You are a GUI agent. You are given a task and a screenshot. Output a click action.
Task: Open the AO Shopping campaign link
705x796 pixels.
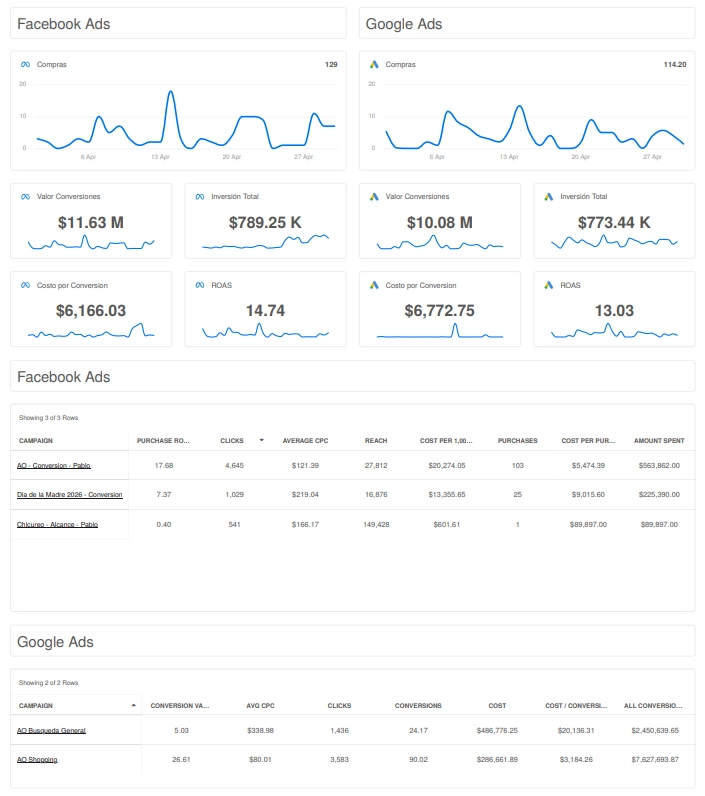(x=37, y=760)
